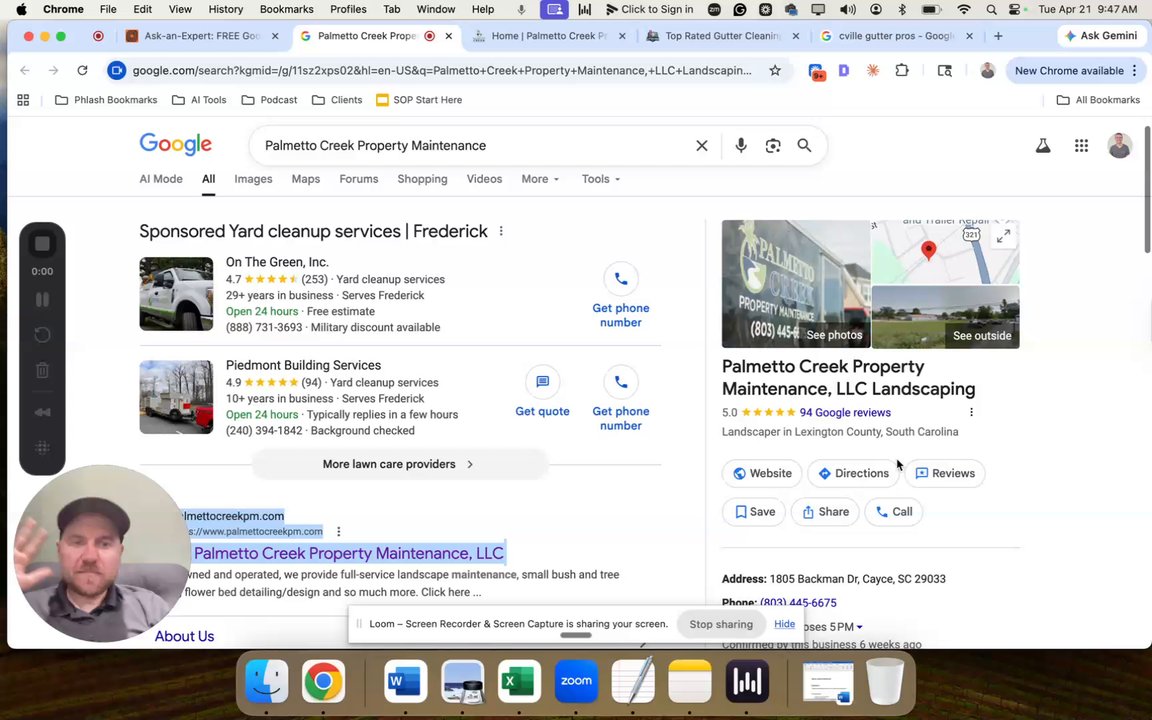Switch to Top Rated Gutter Cleaning browser tab
1152x720 pixels.
pos(722,36)
